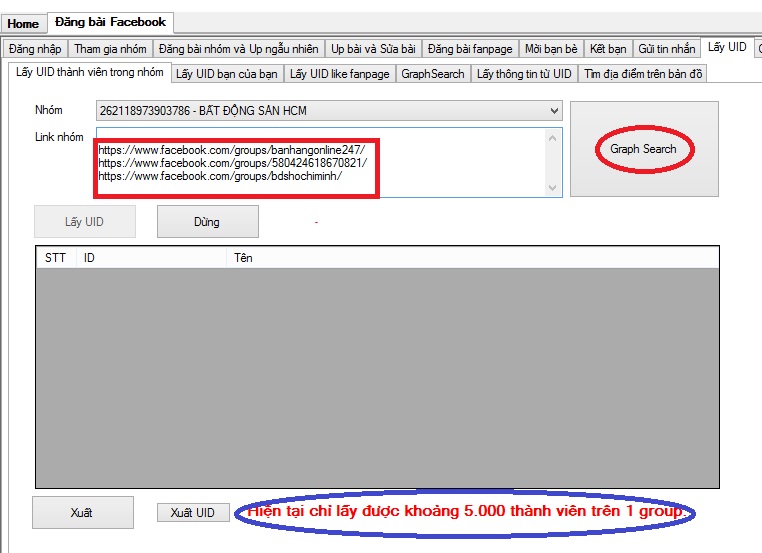Click the Graph Search button

coord(644,149)
